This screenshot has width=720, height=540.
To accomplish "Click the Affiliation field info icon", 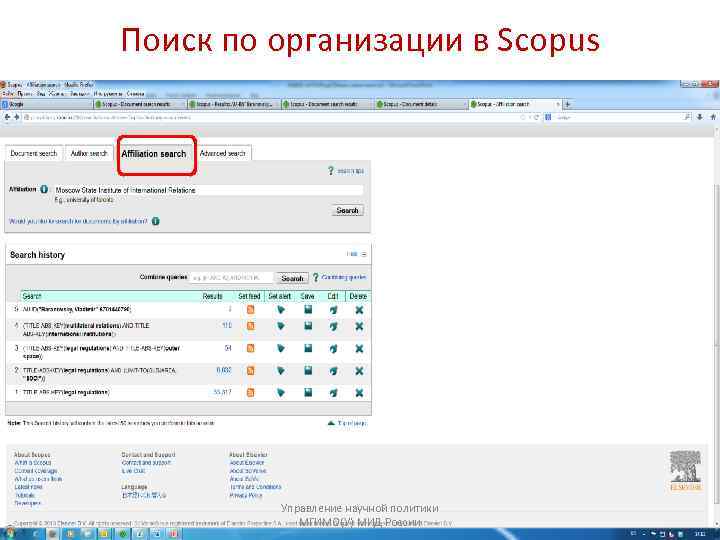I will [x=44, y=189].
